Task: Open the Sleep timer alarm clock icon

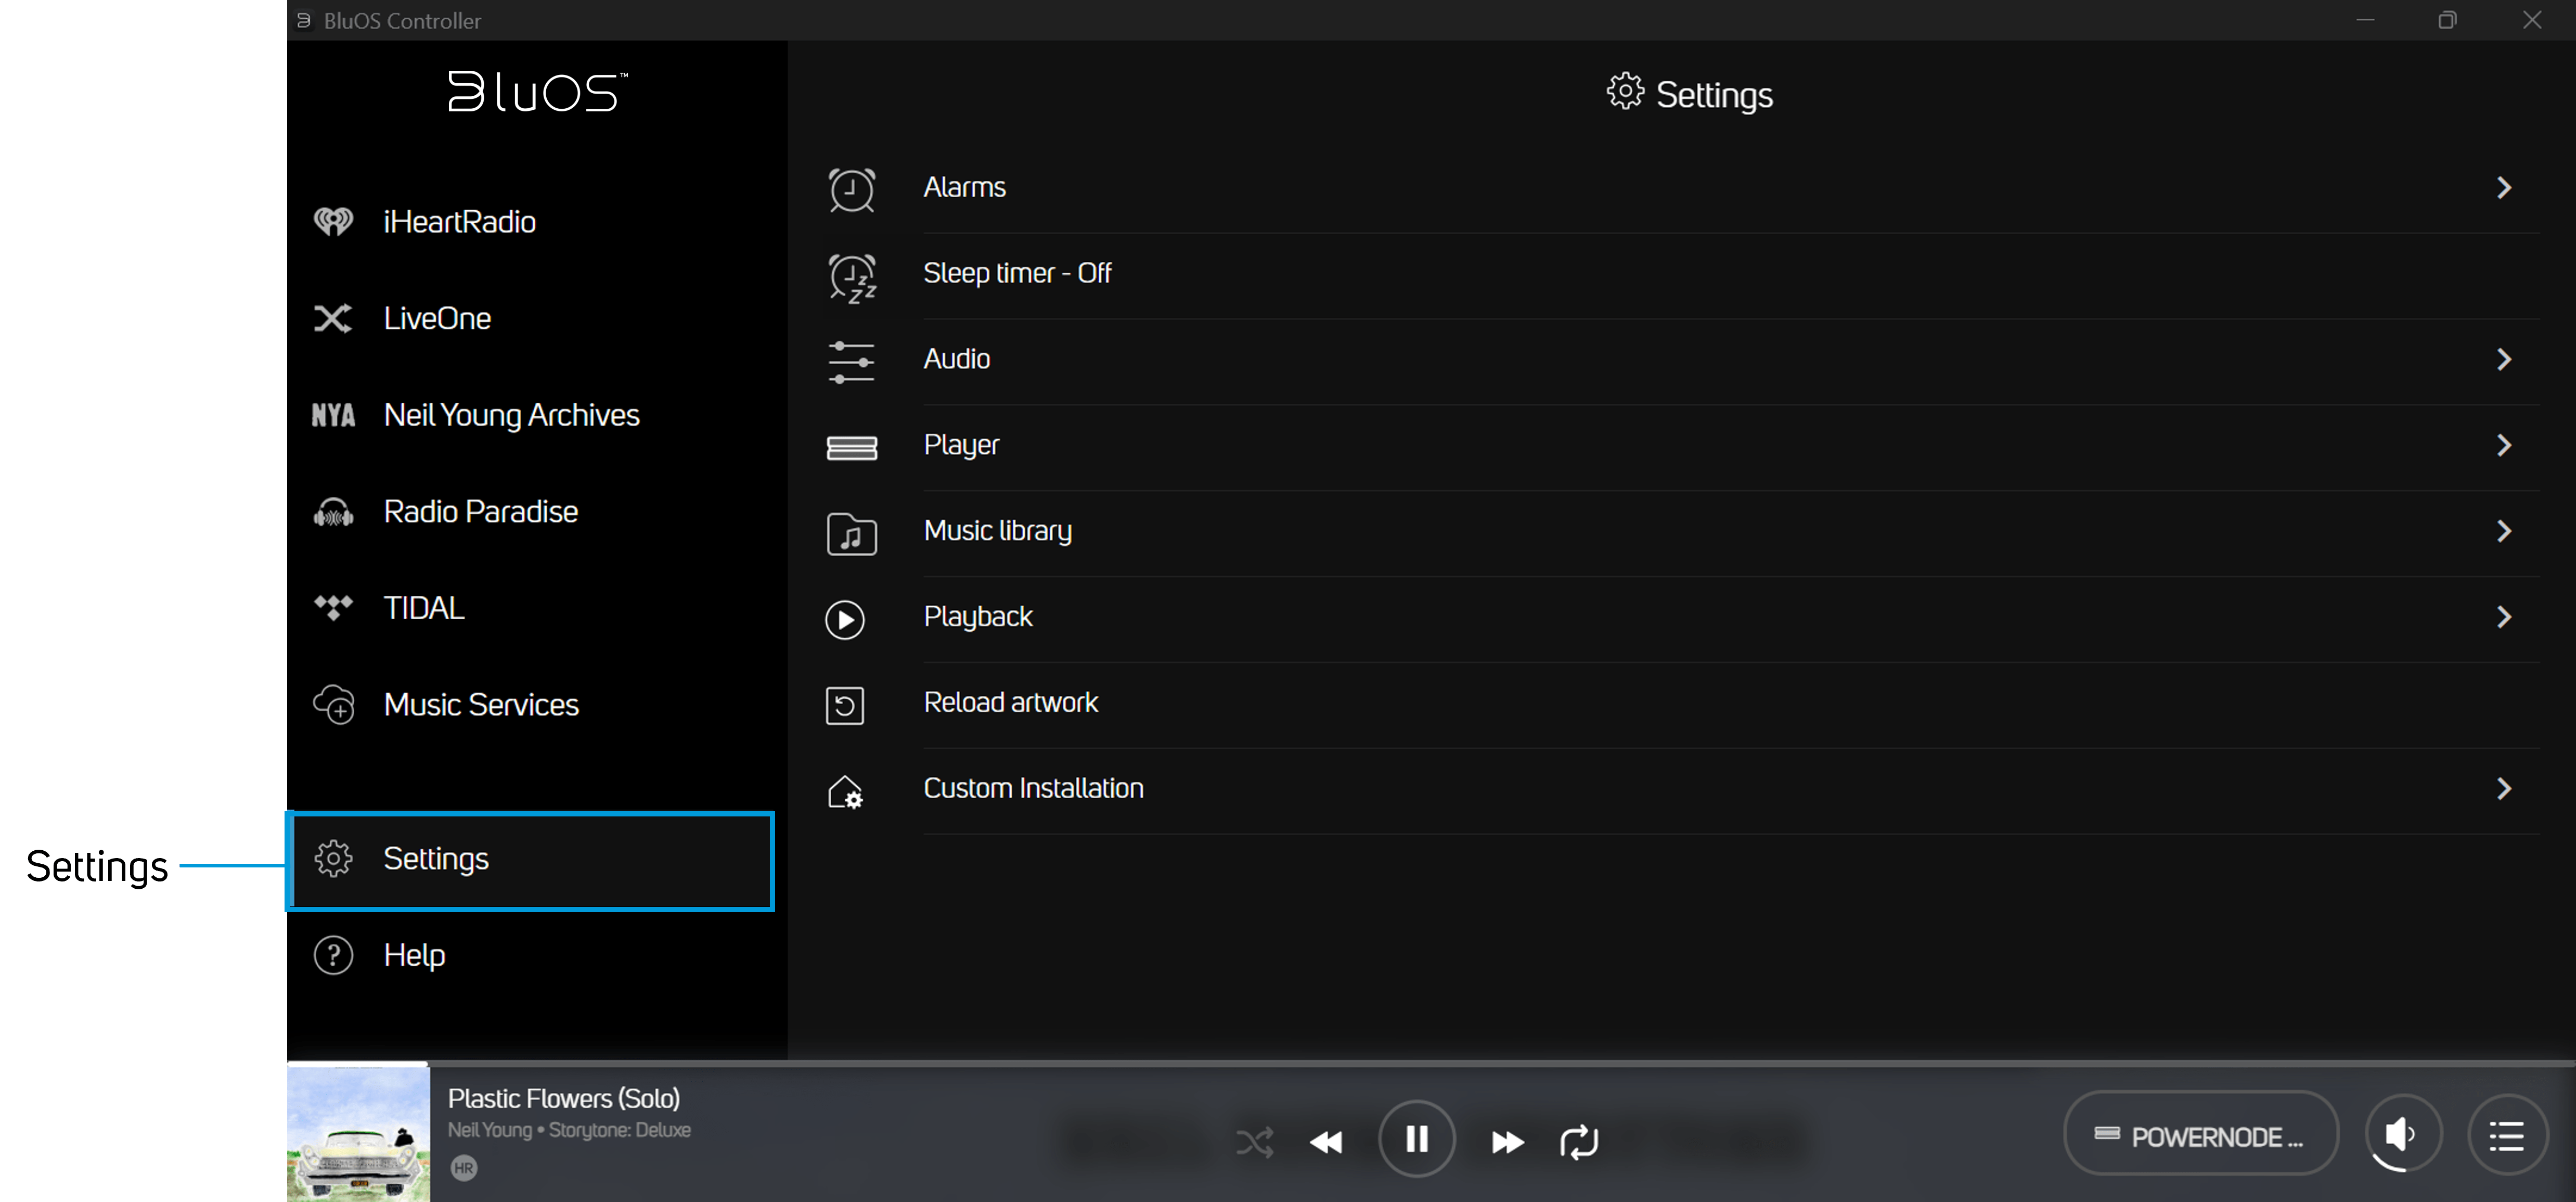Action: coord(851,276)
